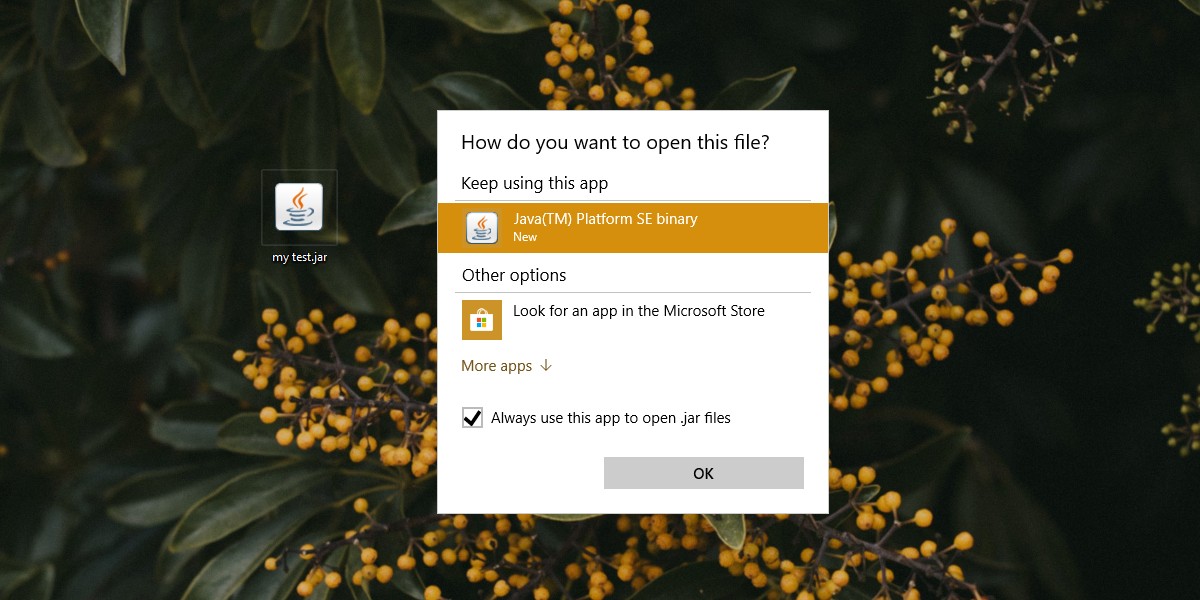Click the Microsoft Store shopping bag icon
1200x600 pixels.
482,320
